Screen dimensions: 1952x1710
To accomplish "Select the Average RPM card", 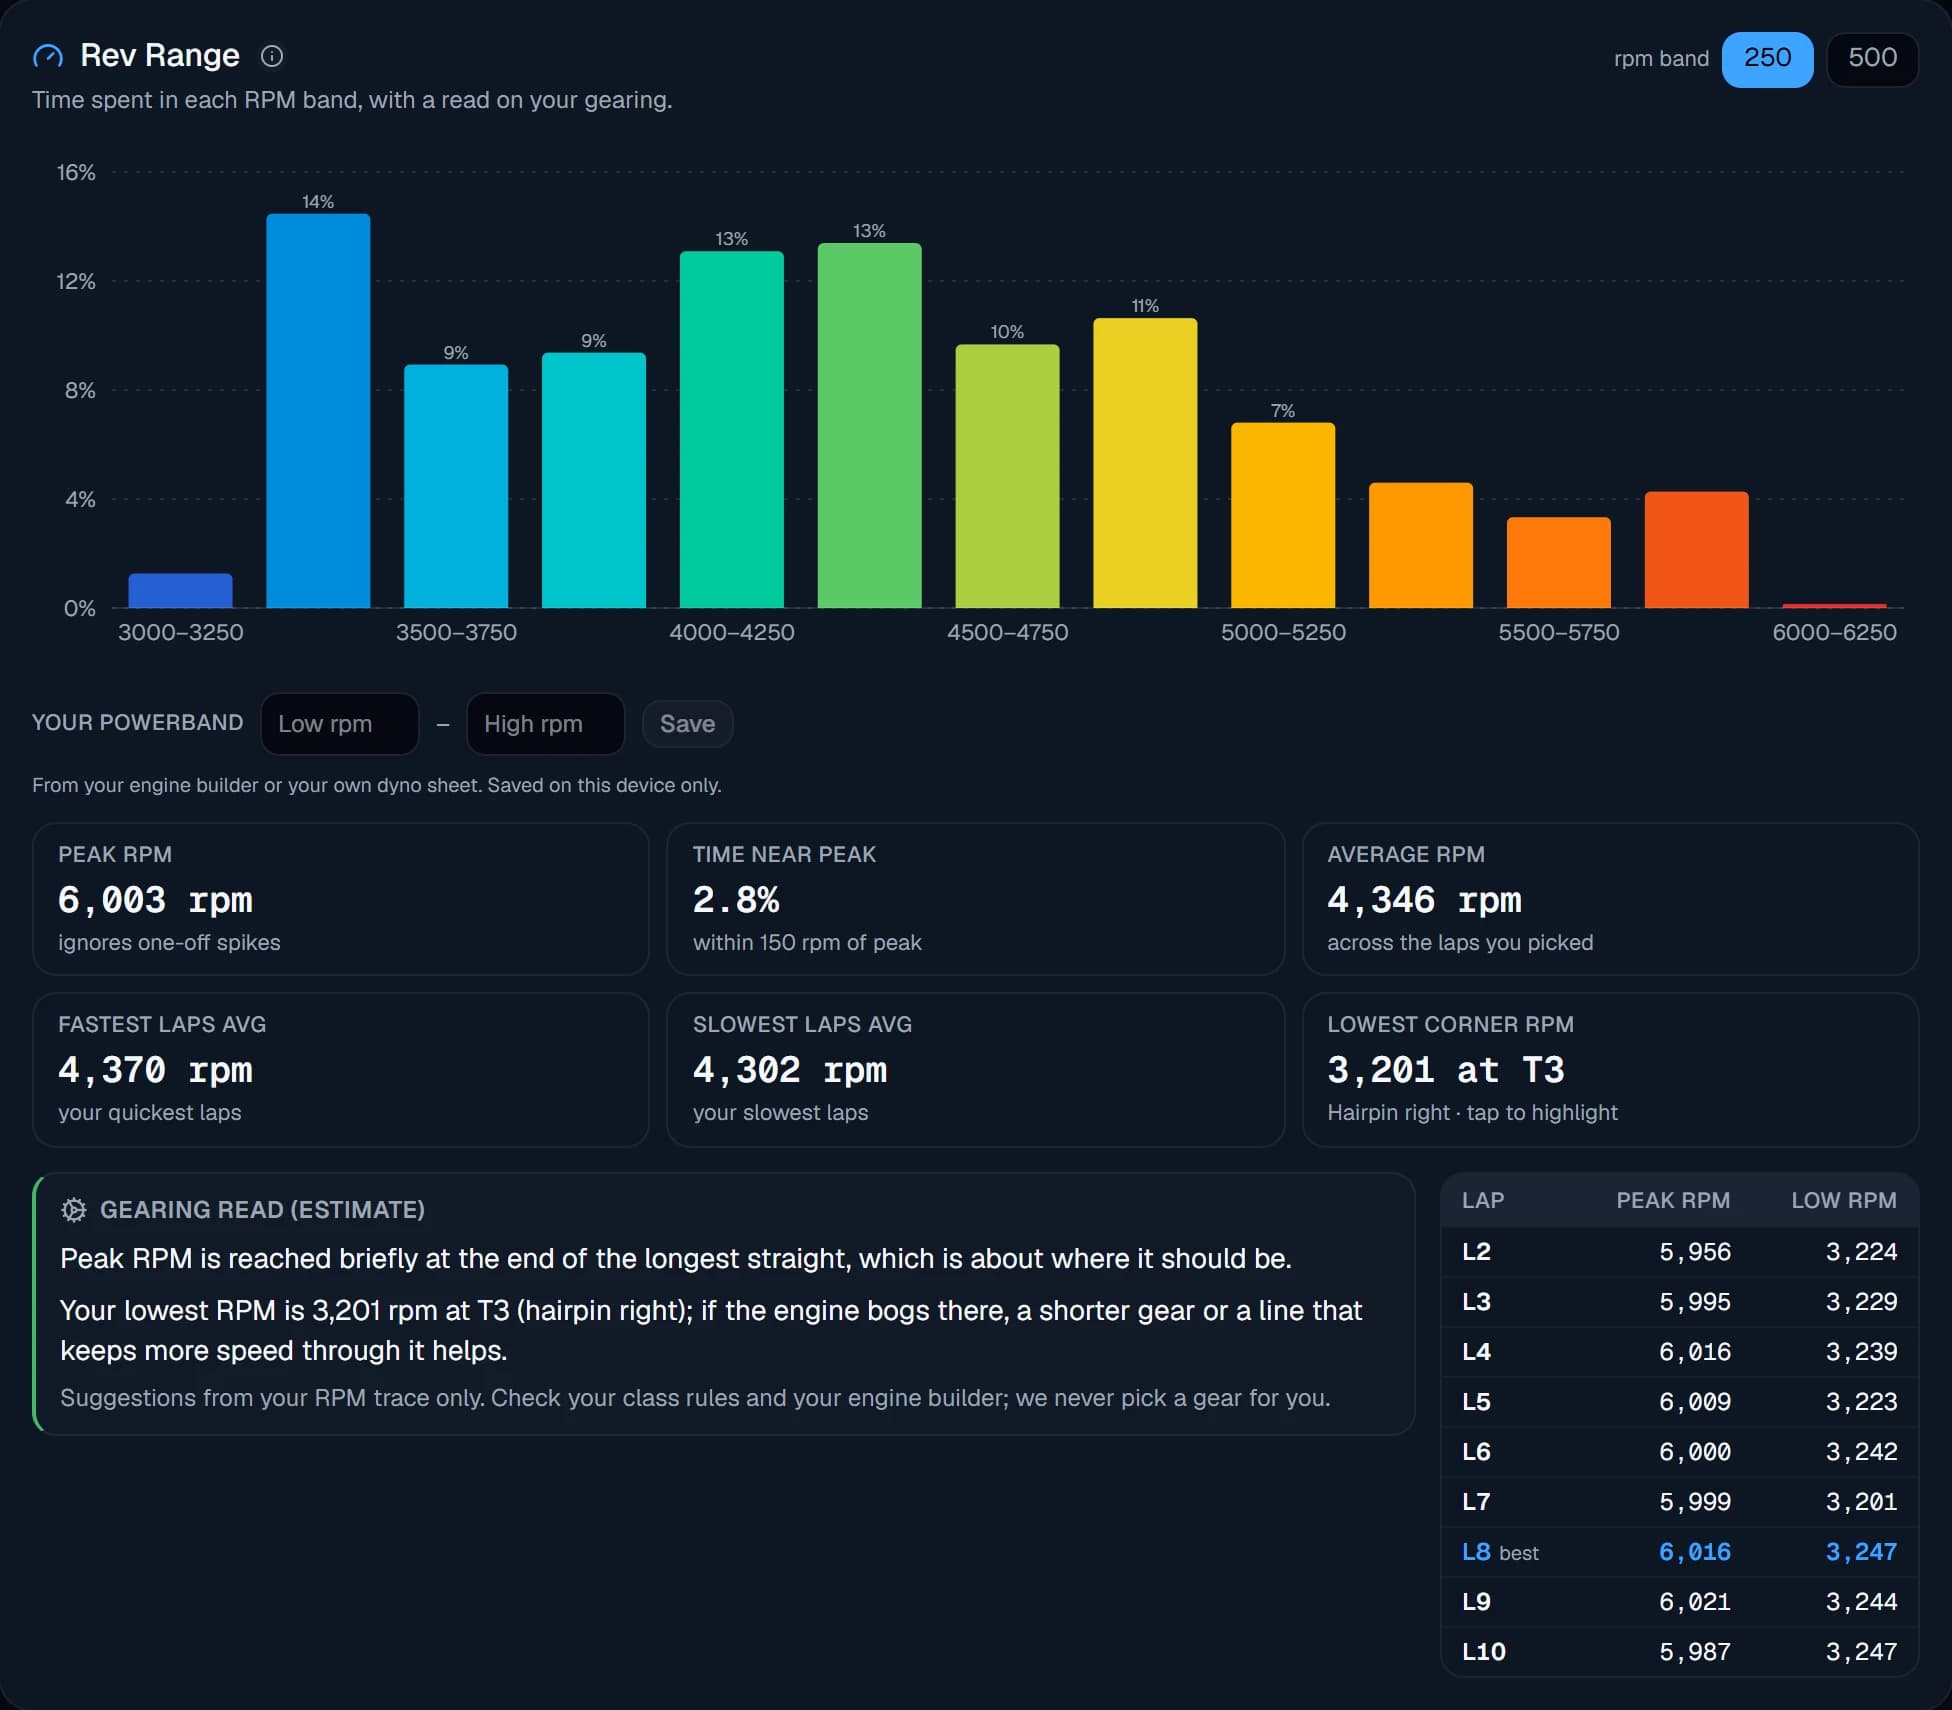I will tap(1610, 899).
